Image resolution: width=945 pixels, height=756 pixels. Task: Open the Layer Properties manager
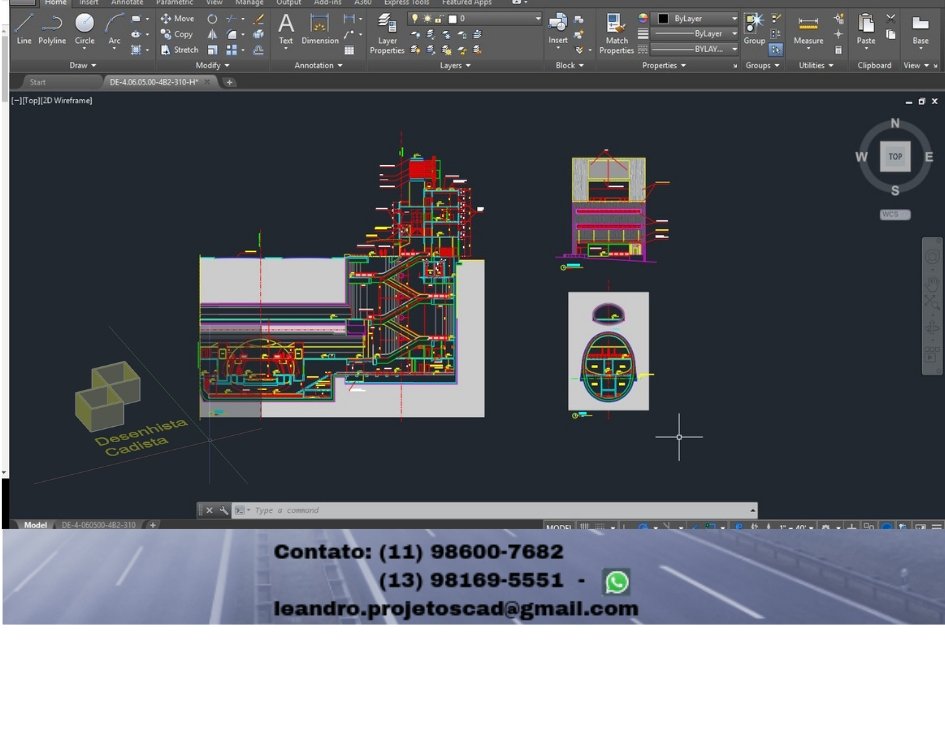tap(387, 34)
